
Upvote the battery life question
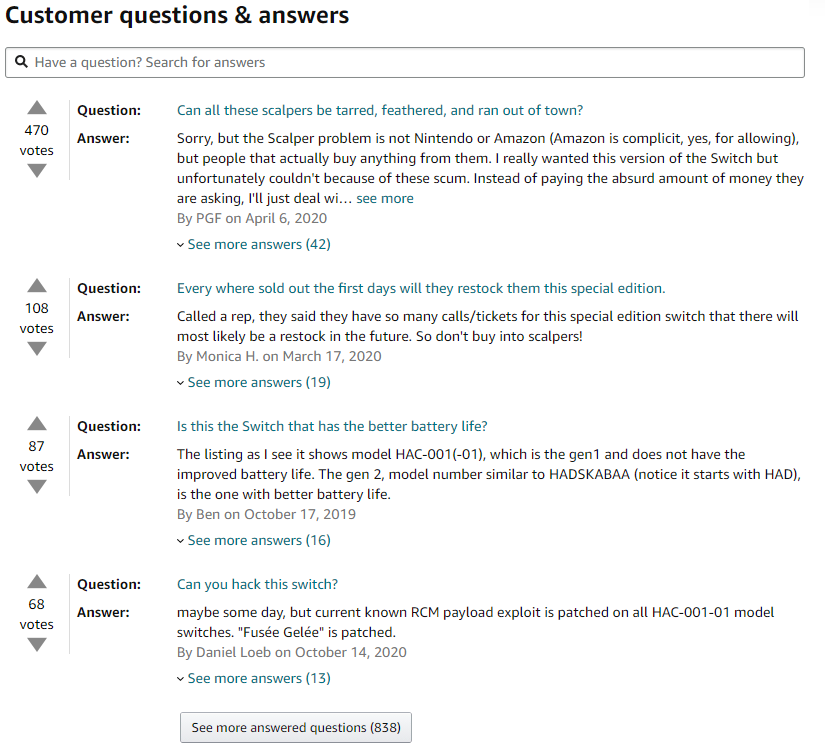pyautogui.click(x=37, y=424)
